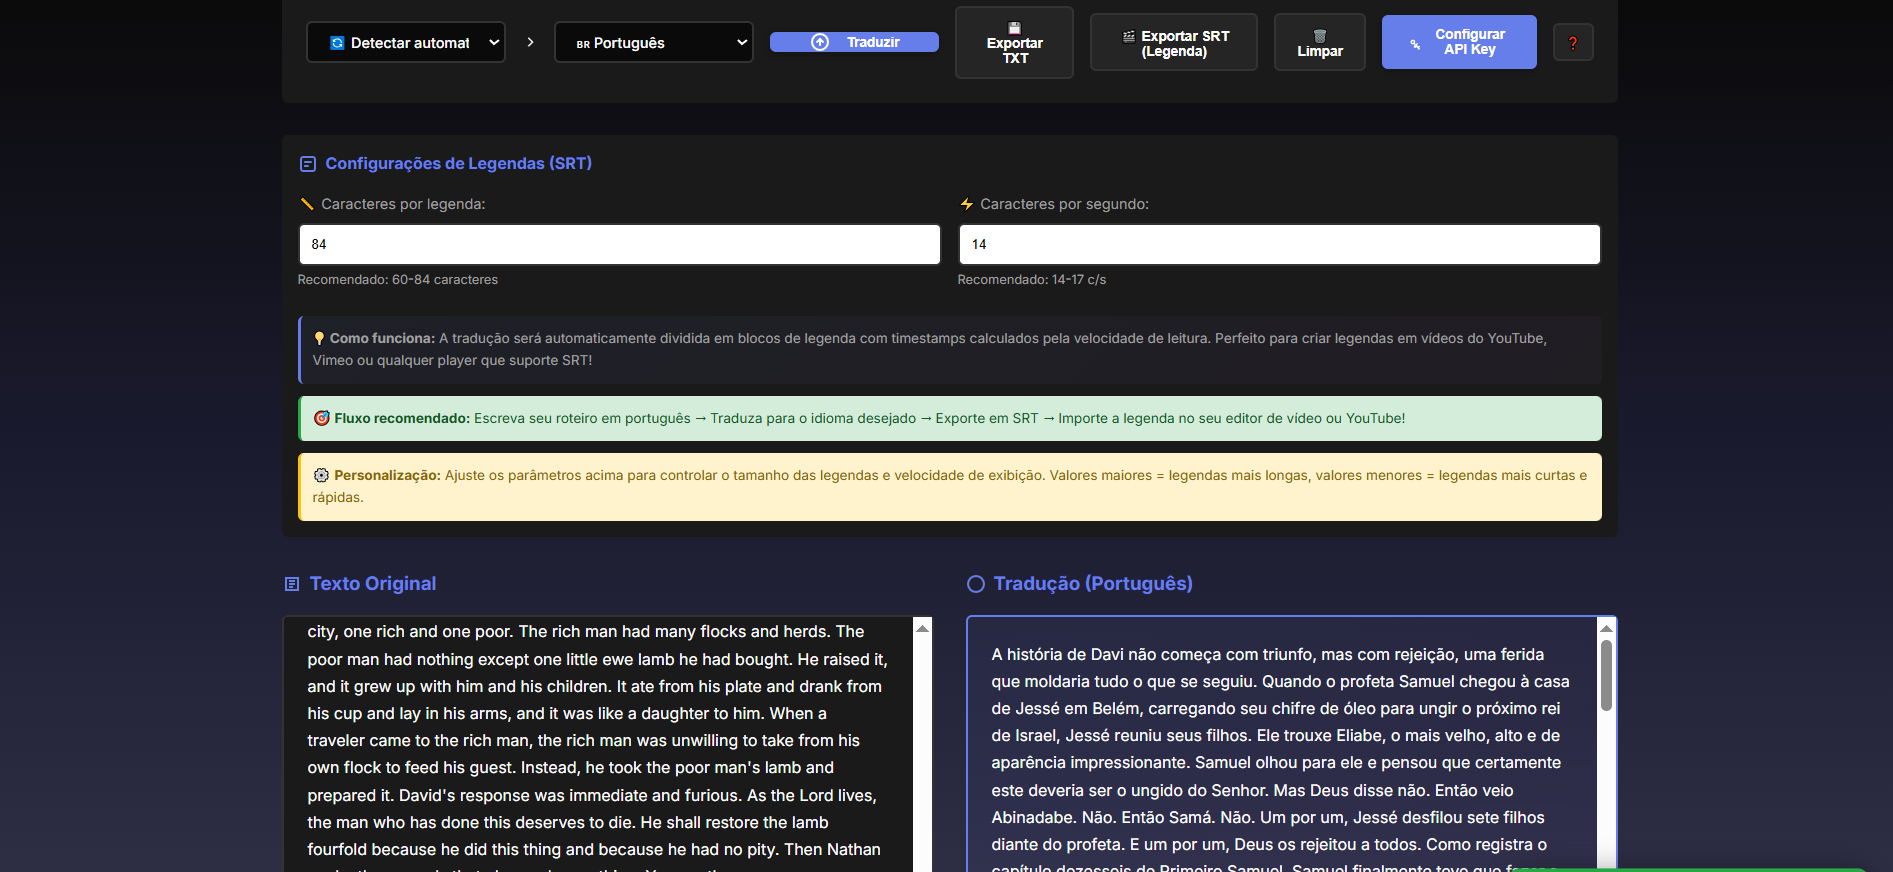Open the Português target language dropdown
1893x872 pixels.
pos(653,43)
